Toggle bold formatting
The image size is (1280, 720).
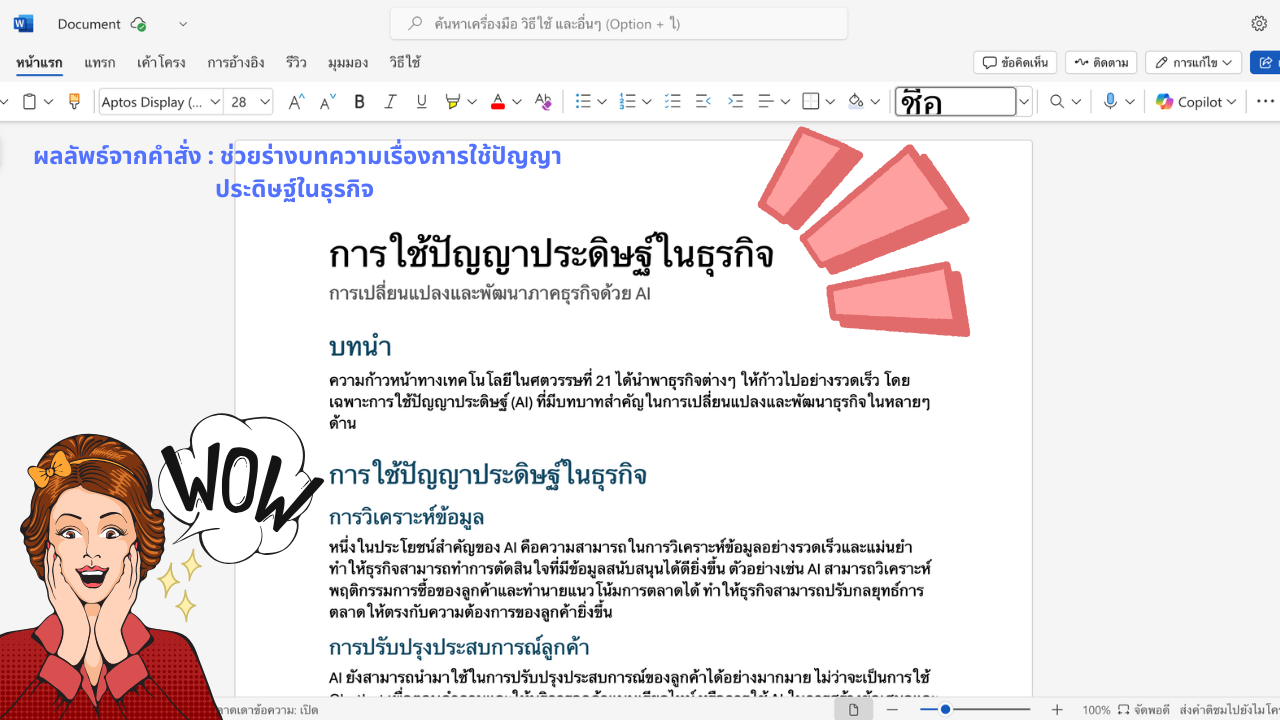click(x=359, y=101)
